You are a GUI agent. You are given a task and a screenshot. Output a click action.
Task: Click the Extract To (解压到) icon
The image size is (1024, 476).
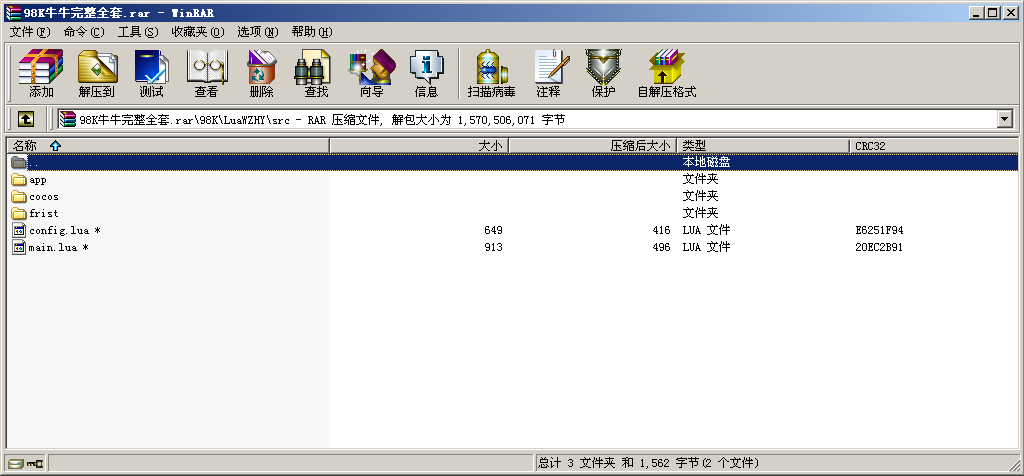pos(97,73)
